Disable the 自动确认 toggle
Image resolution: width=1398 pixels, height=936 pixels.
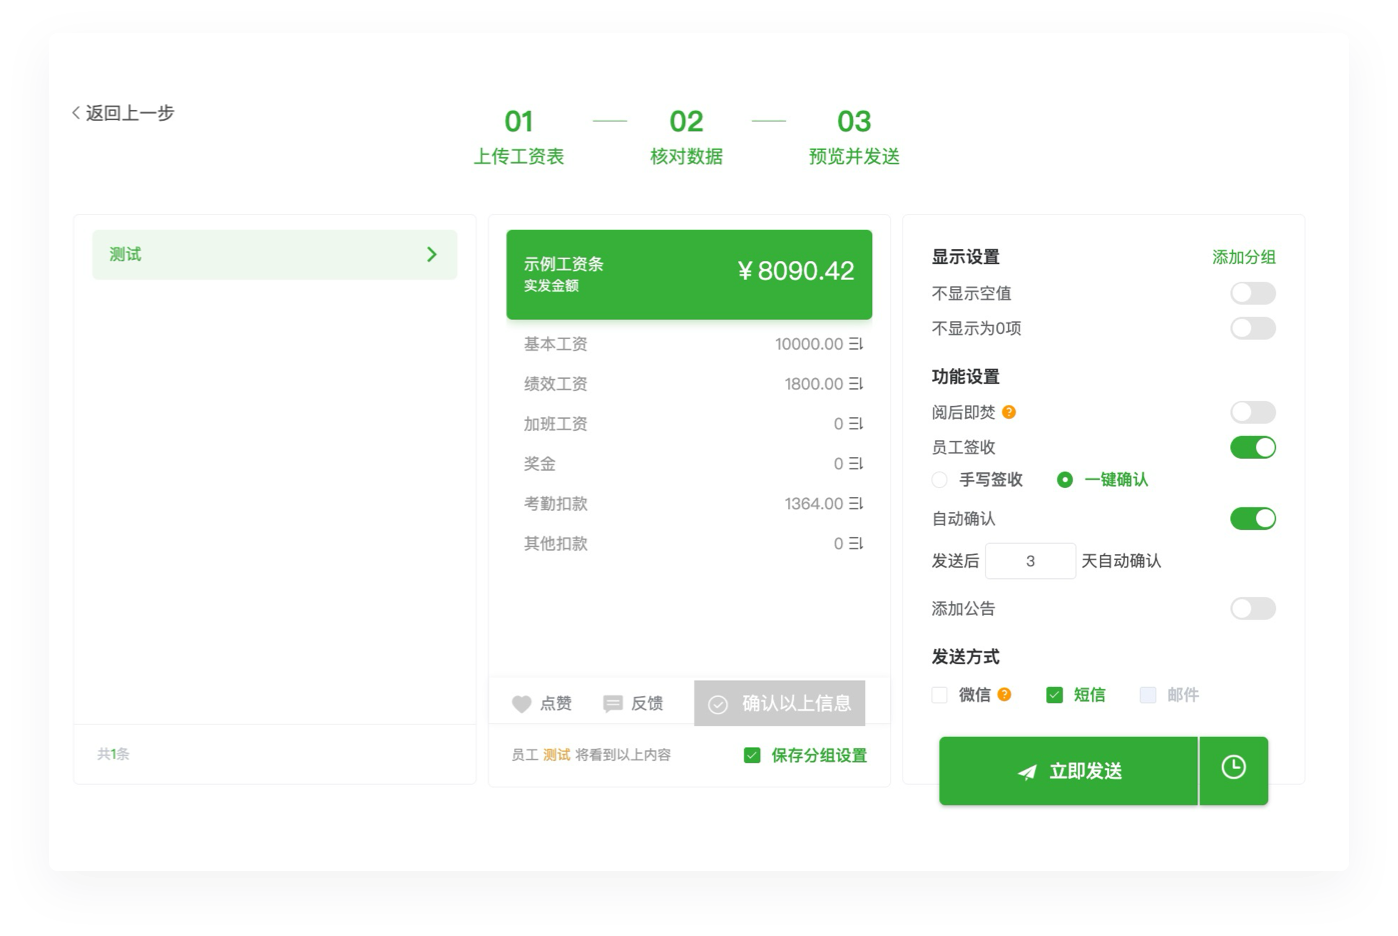(1252, 518)
